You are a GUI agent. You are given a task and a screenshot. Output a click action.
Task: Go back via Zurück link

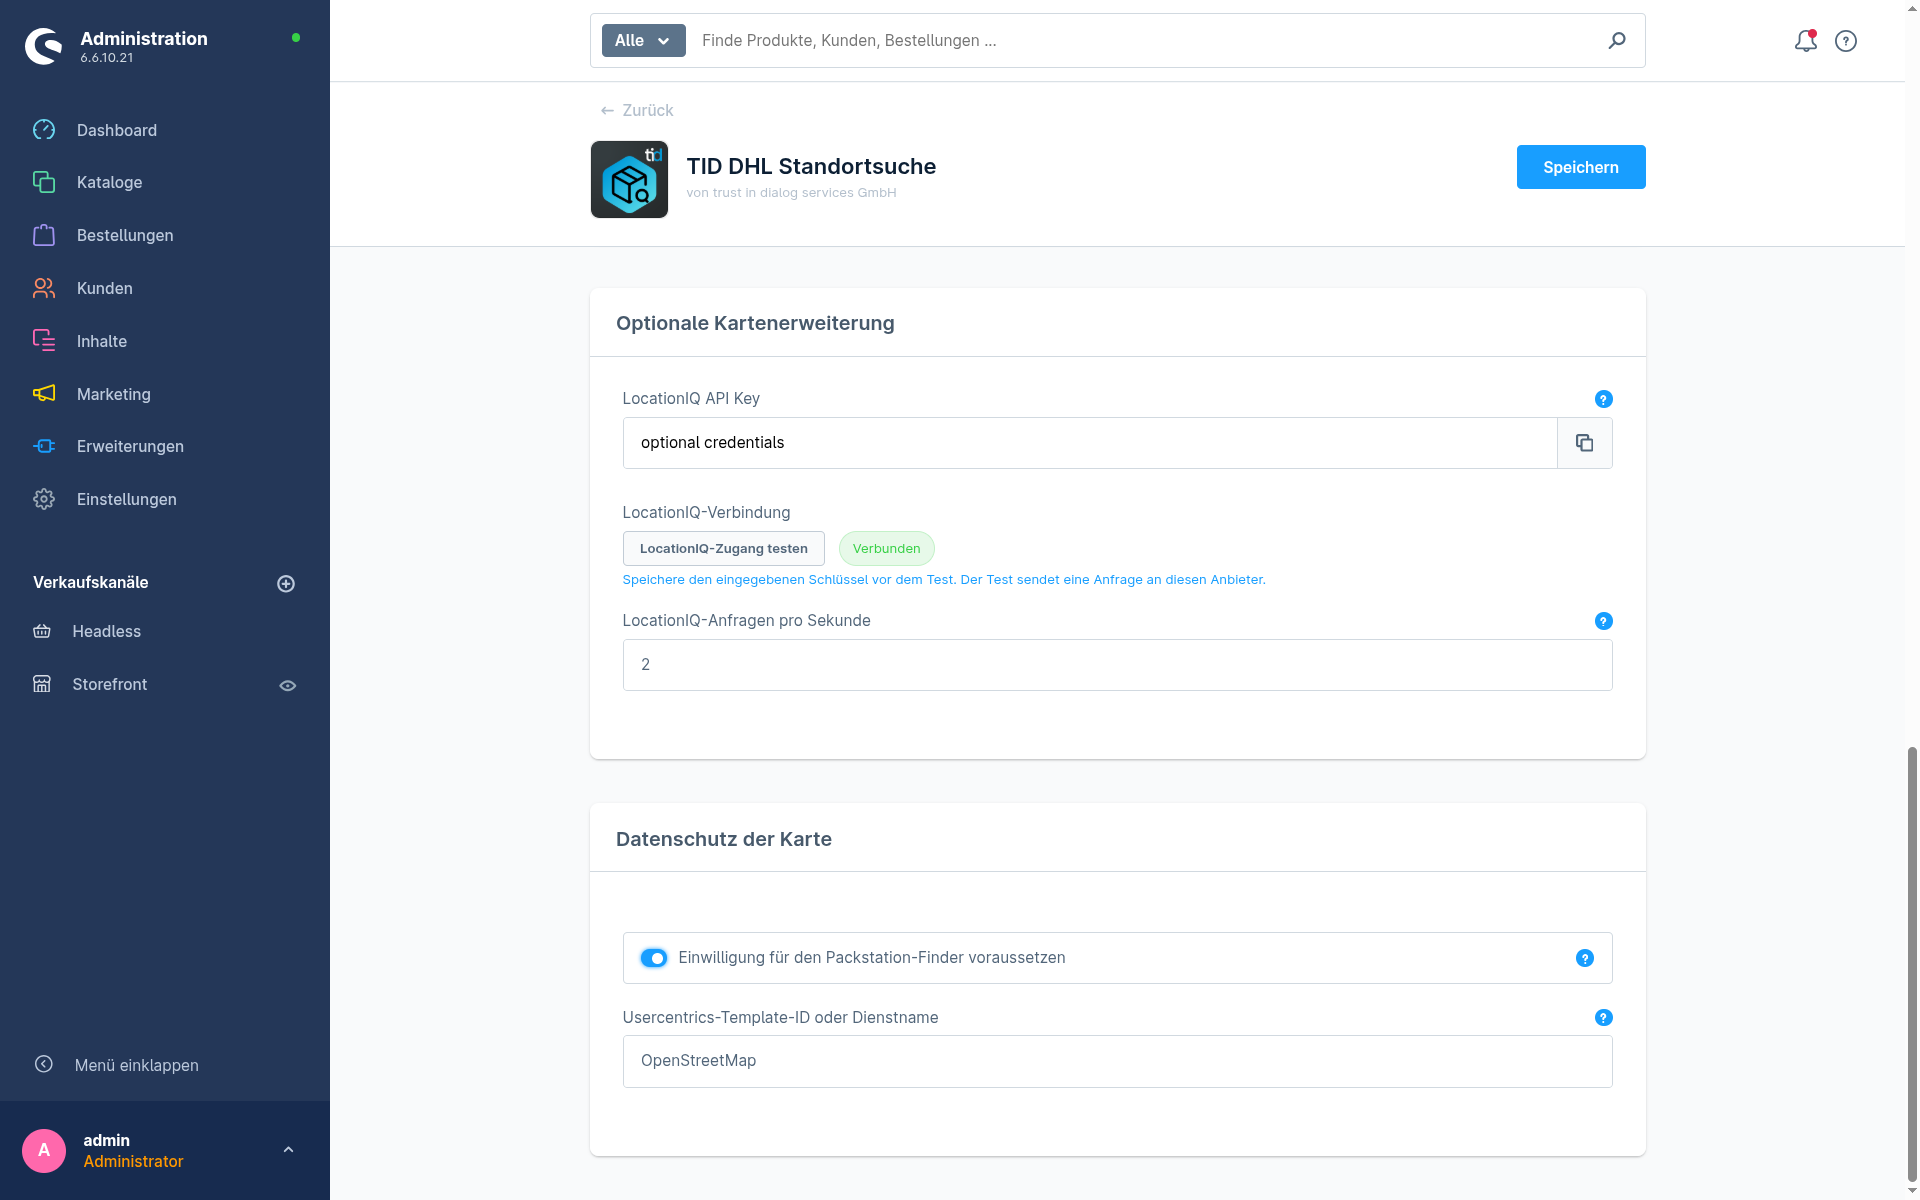coord(637,110)
